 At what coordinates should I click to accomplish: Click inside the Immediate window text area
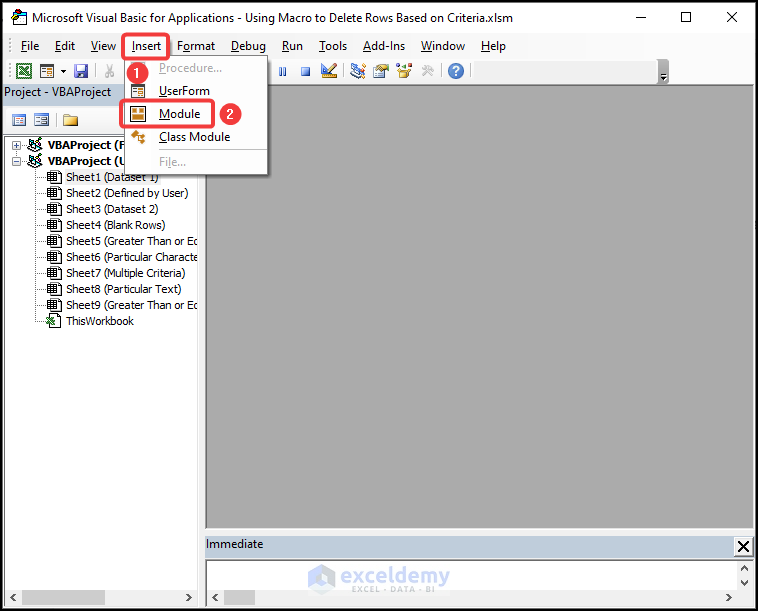[471, 575]
